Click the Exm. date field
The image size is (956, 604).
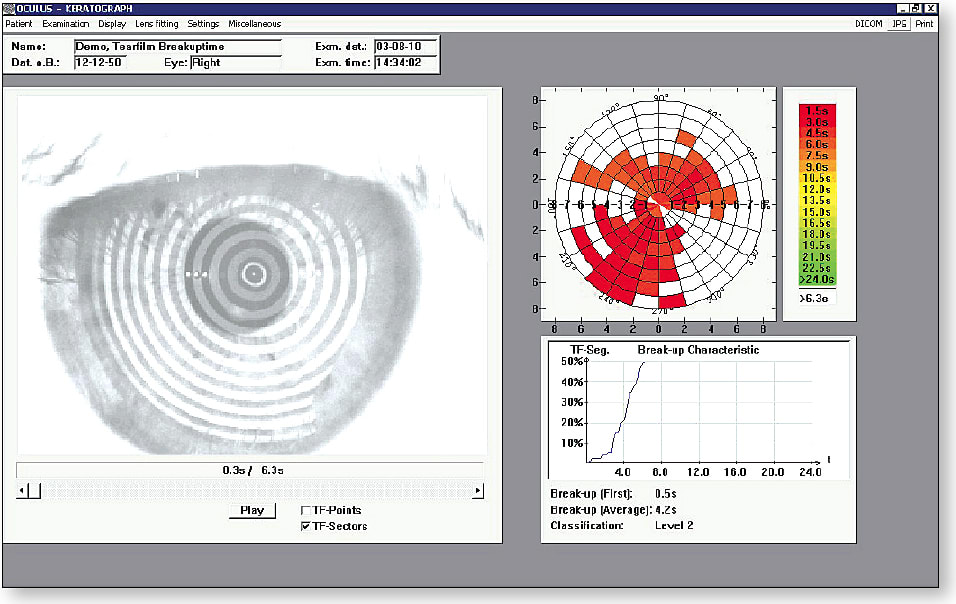[404, 44]
